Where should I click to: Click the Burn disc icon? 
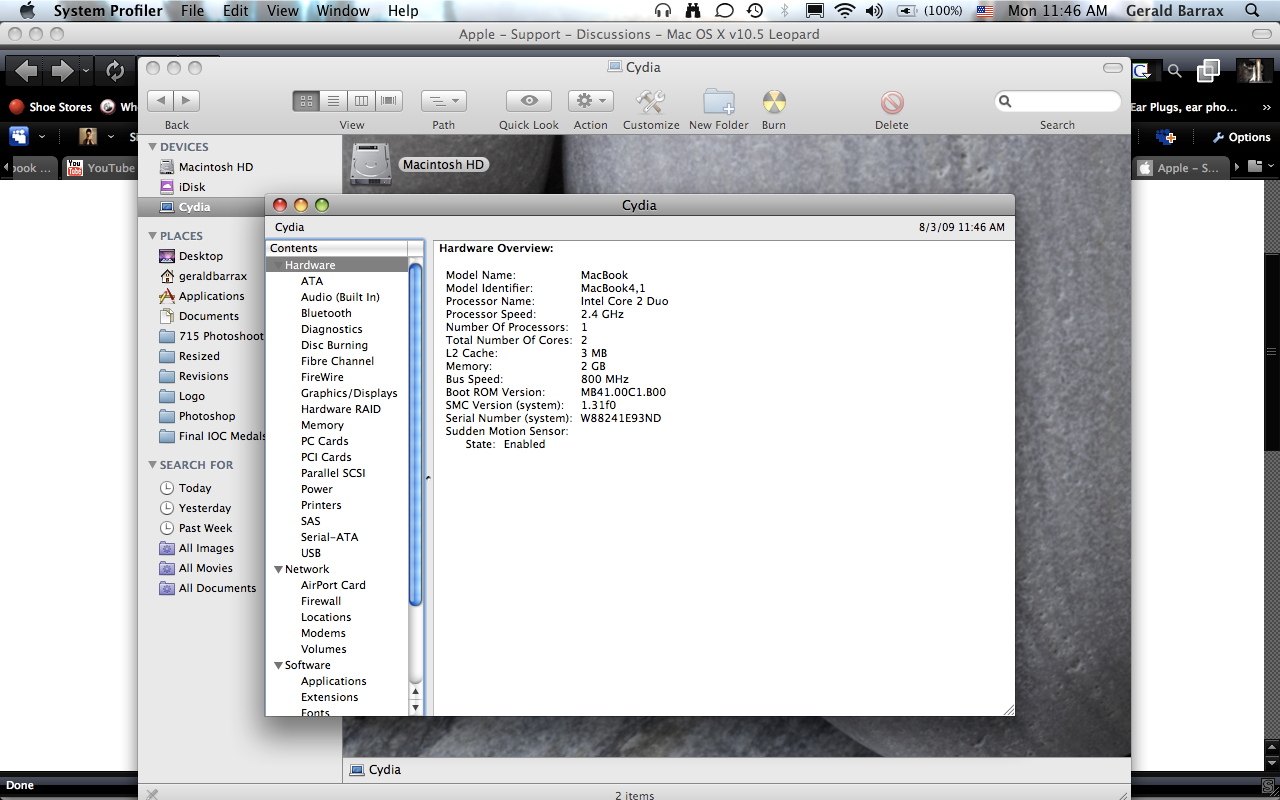click(x=773, y=101)
